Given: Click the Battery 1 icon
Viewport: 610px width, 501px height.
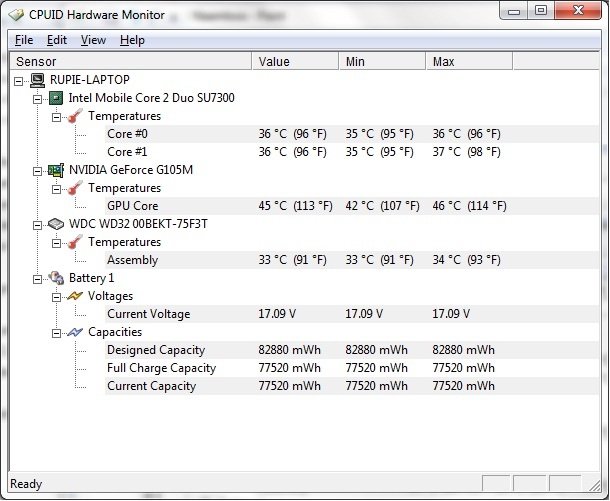Looking at the screenshot, I should click(x=56, y=278).
